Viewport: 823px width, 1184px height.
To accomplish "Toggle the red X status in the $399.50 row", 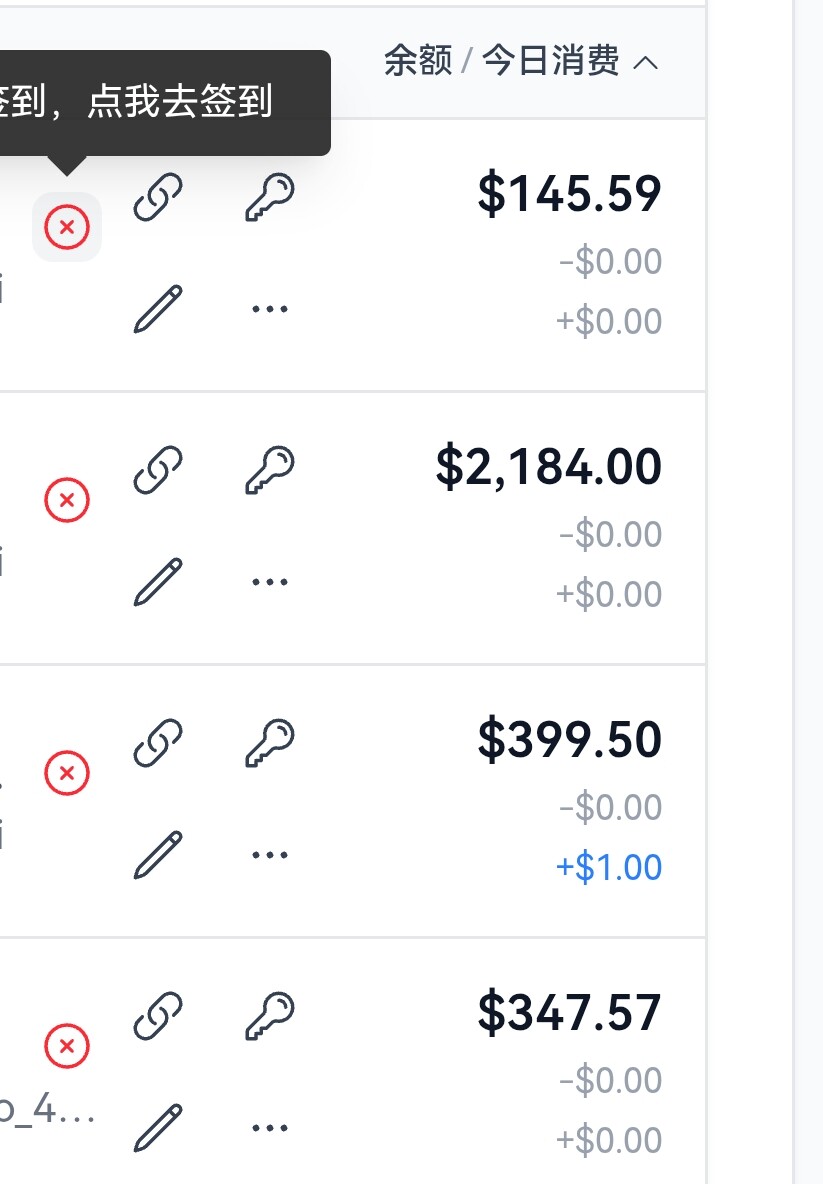I will 66,773.
